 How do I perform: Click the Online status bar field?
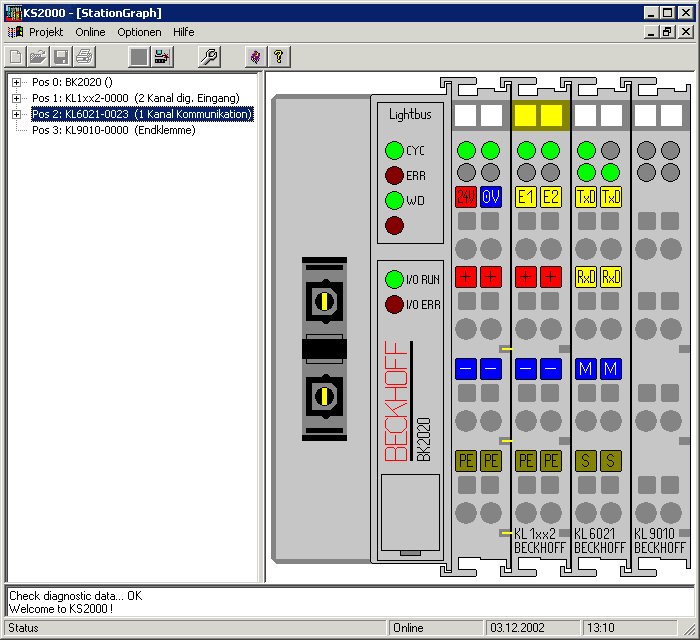tap(436, 628)
